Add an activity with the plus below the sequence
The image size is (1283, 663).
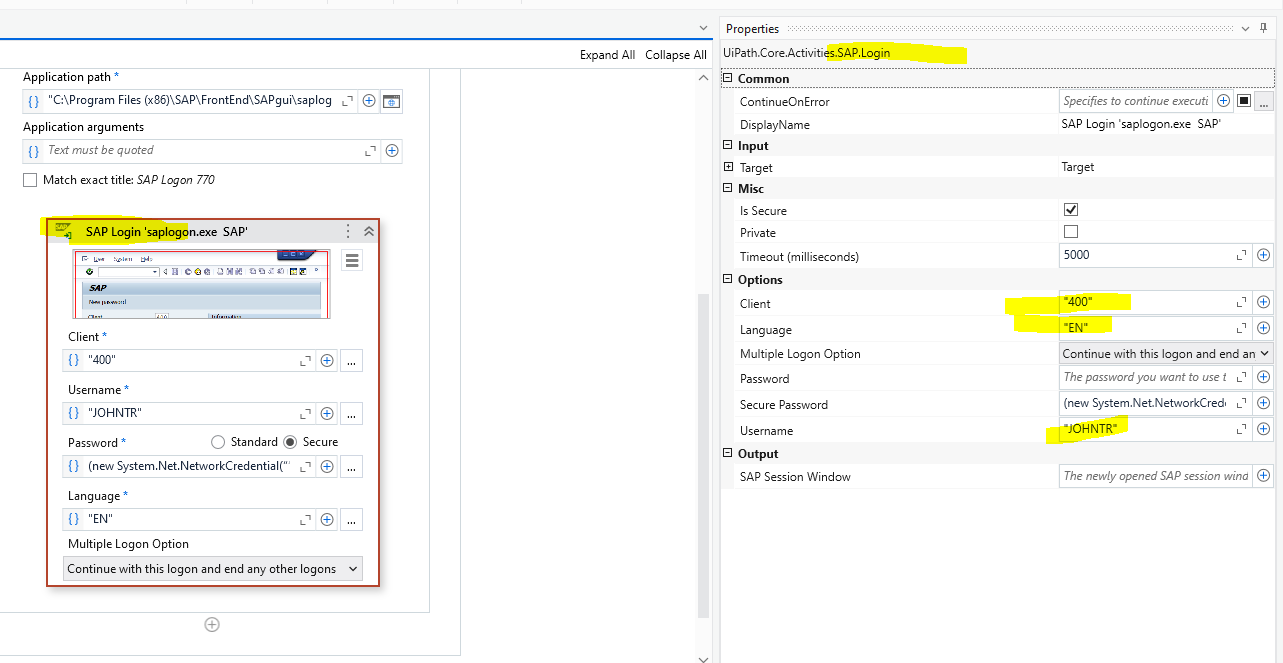[212, 624]
